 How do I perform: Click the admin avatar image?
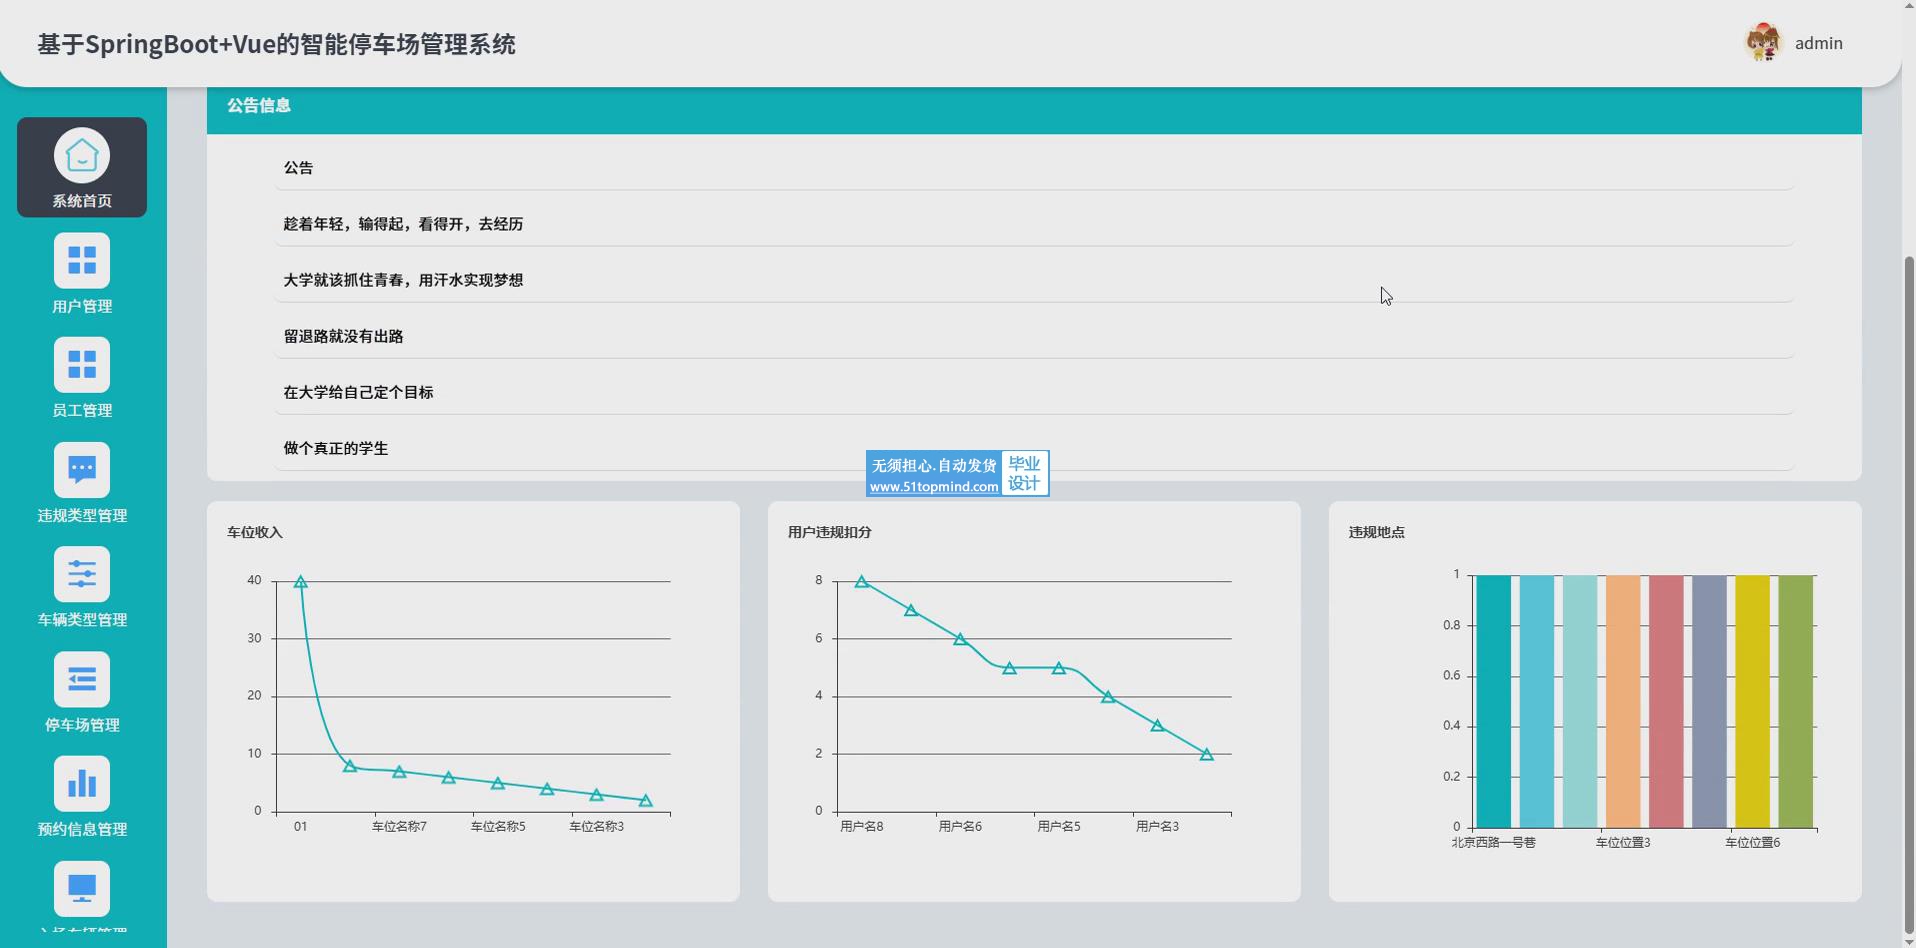pos(1763,43)
